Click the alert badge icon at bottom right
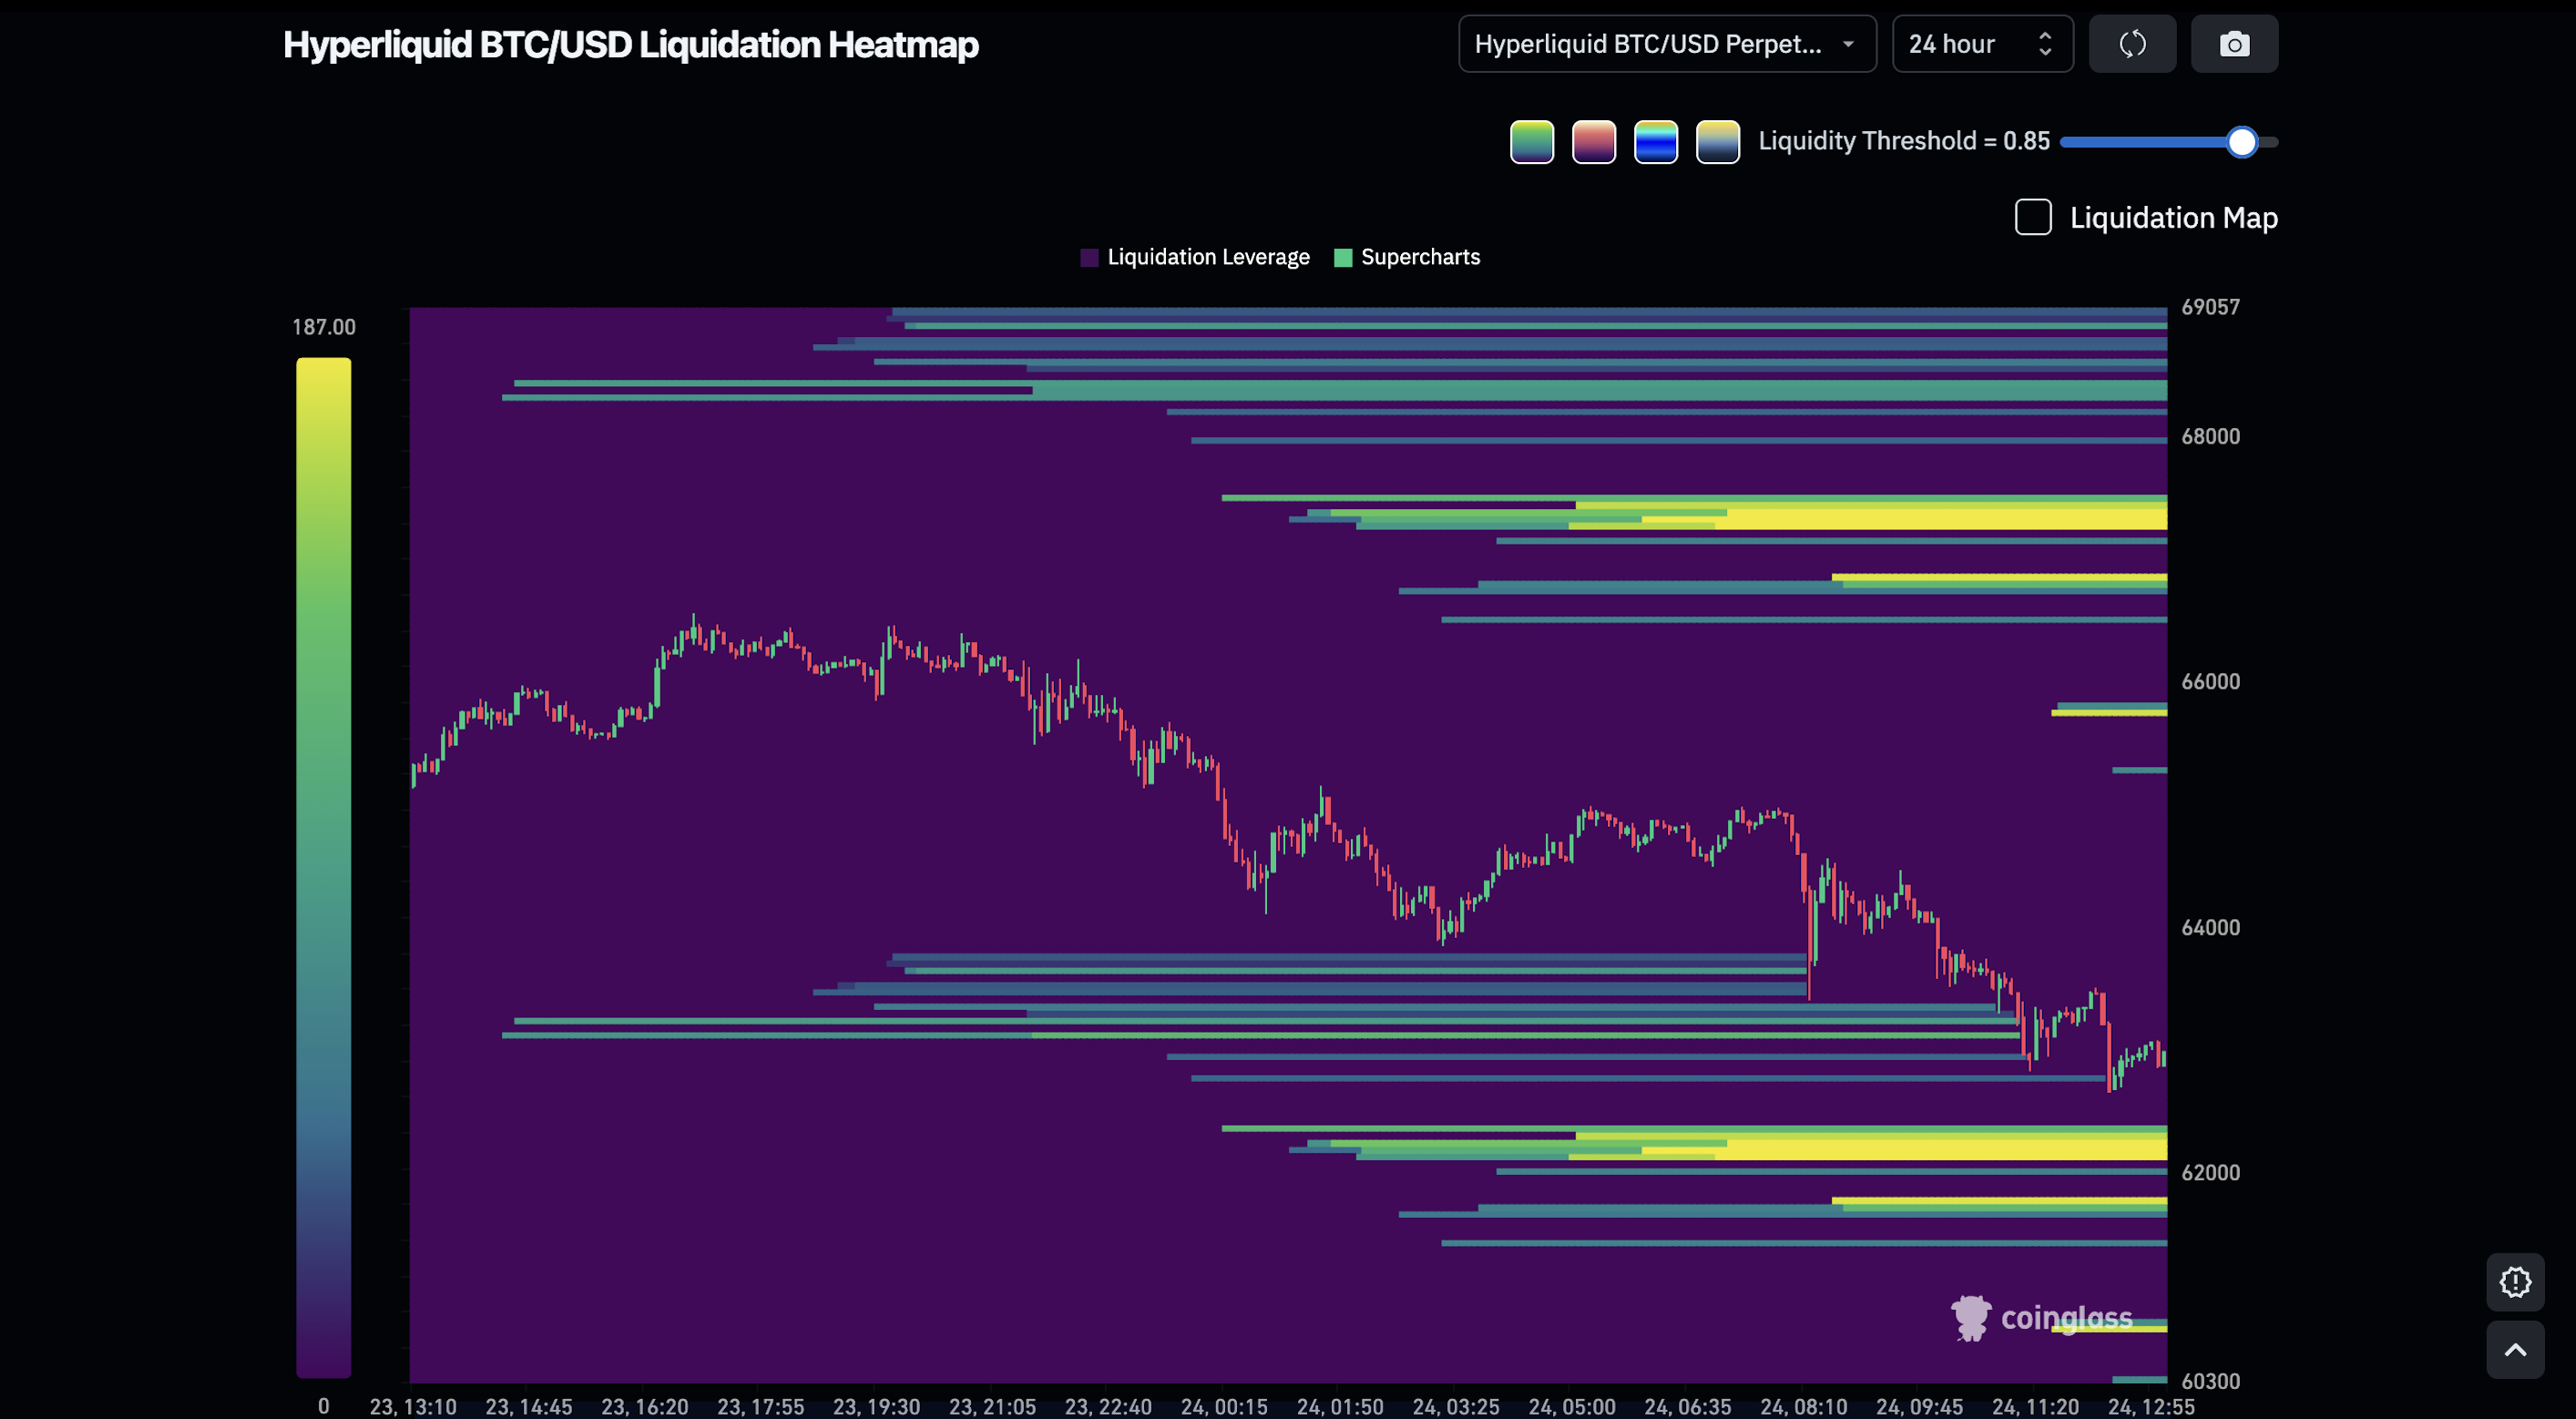 click(2516, 1281)
